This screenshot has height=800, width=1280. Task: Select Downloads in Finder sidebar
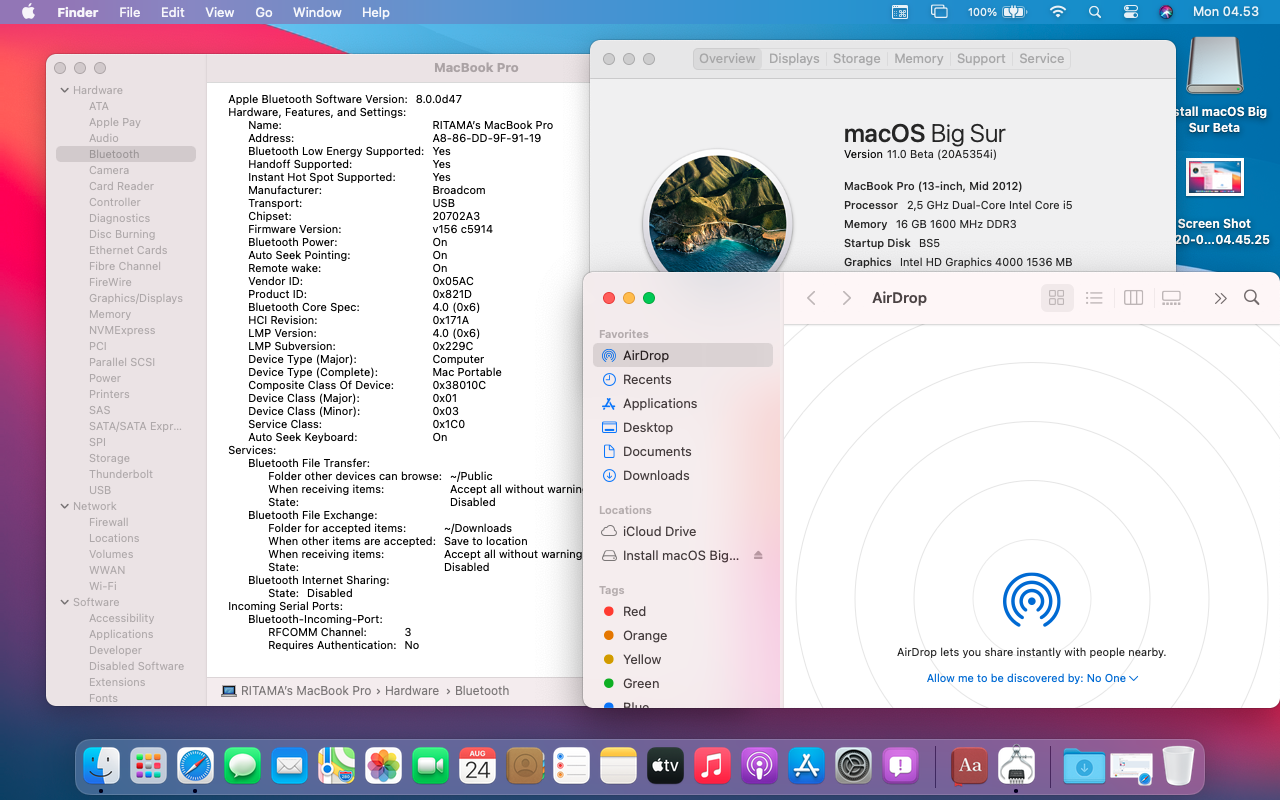coord(683,475)
